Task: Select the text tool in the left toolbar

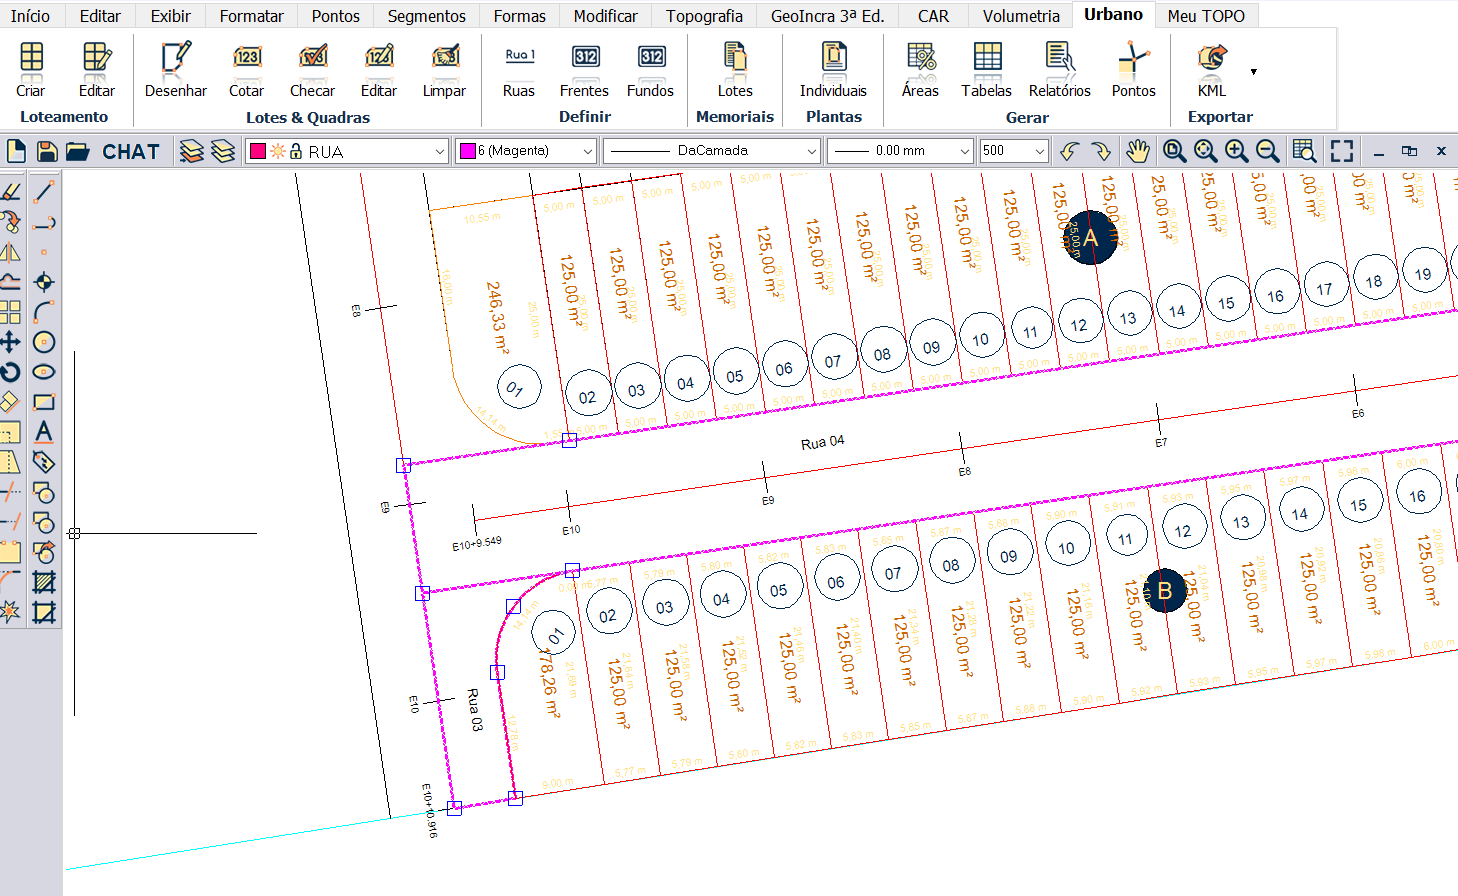Action: (x=43, y=432)
